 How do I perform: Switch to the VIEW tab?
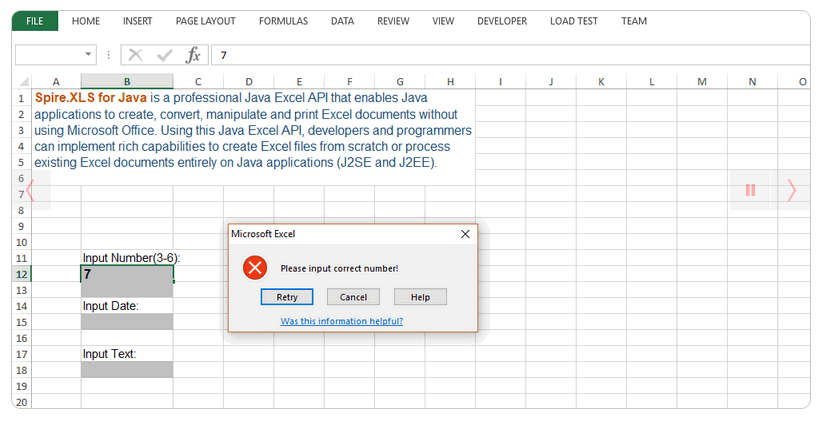[443, 21]
